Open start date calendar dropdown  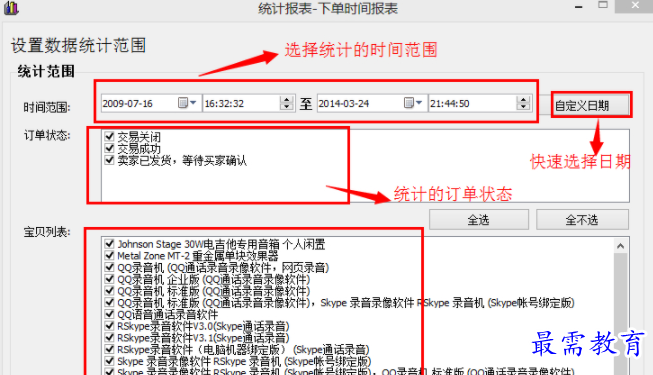(187, 102)
